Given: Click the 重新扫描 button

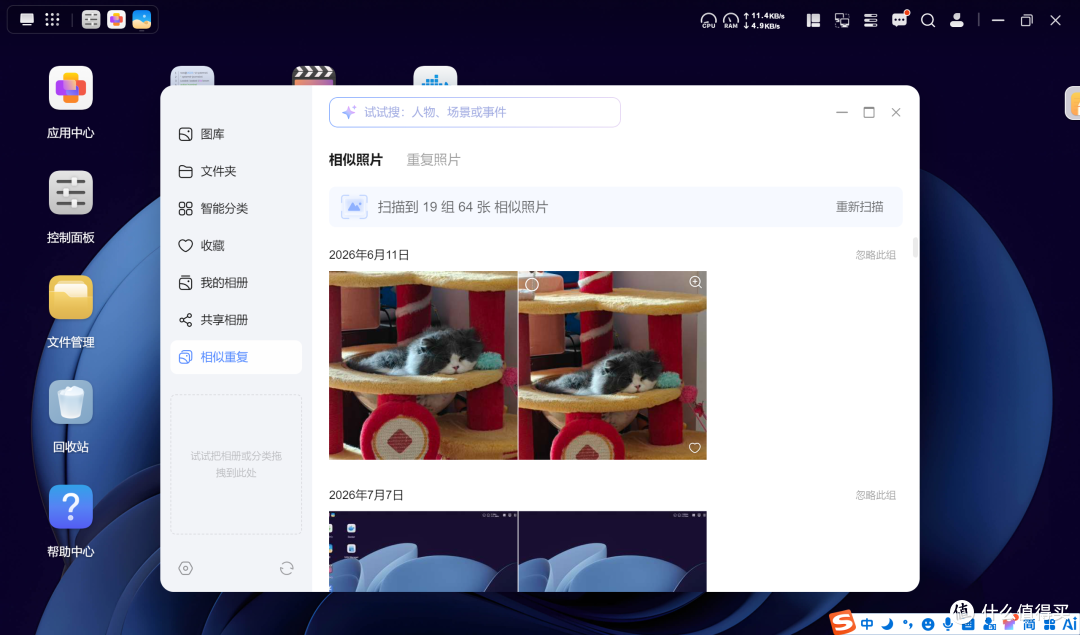Looking at the screenshot, I should 860,207.
